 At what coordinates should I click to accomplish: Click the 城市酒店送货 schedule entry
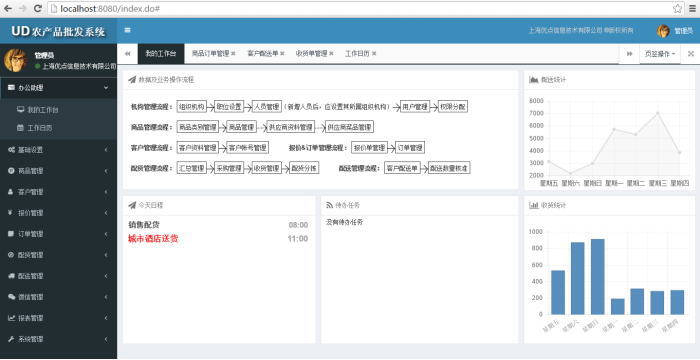click(153, 239)
